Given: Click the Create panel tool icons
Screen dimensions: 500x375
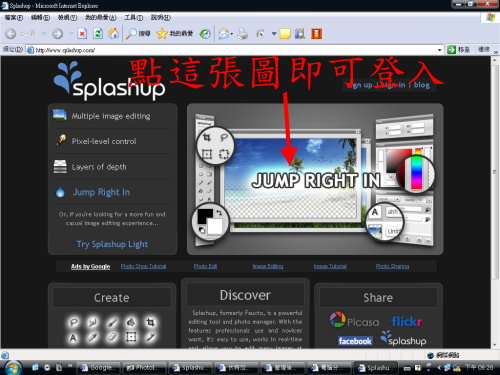Looking at the screenshot, I should pyautogui.click(x=112, y=330).
